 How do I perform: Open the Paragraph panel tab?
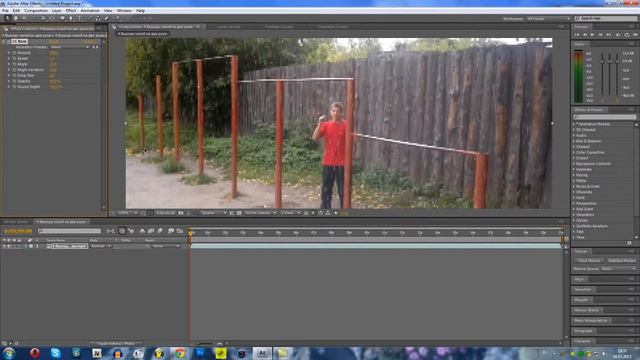(x=583, y=331)
